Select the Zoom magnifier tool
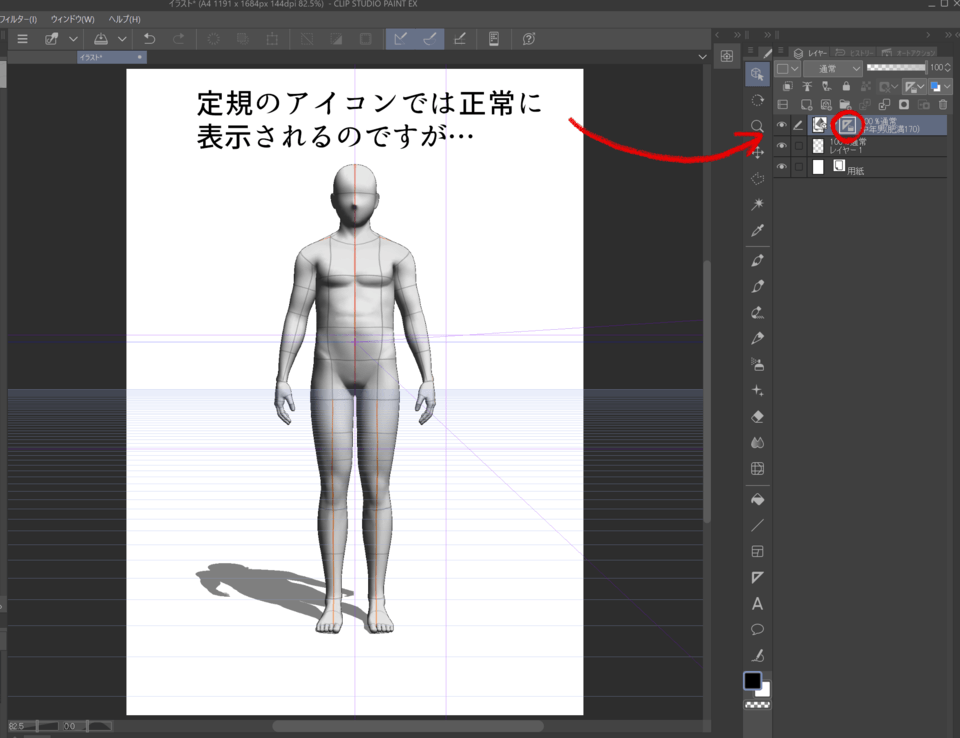960x738 pixels. pos(757,126)
